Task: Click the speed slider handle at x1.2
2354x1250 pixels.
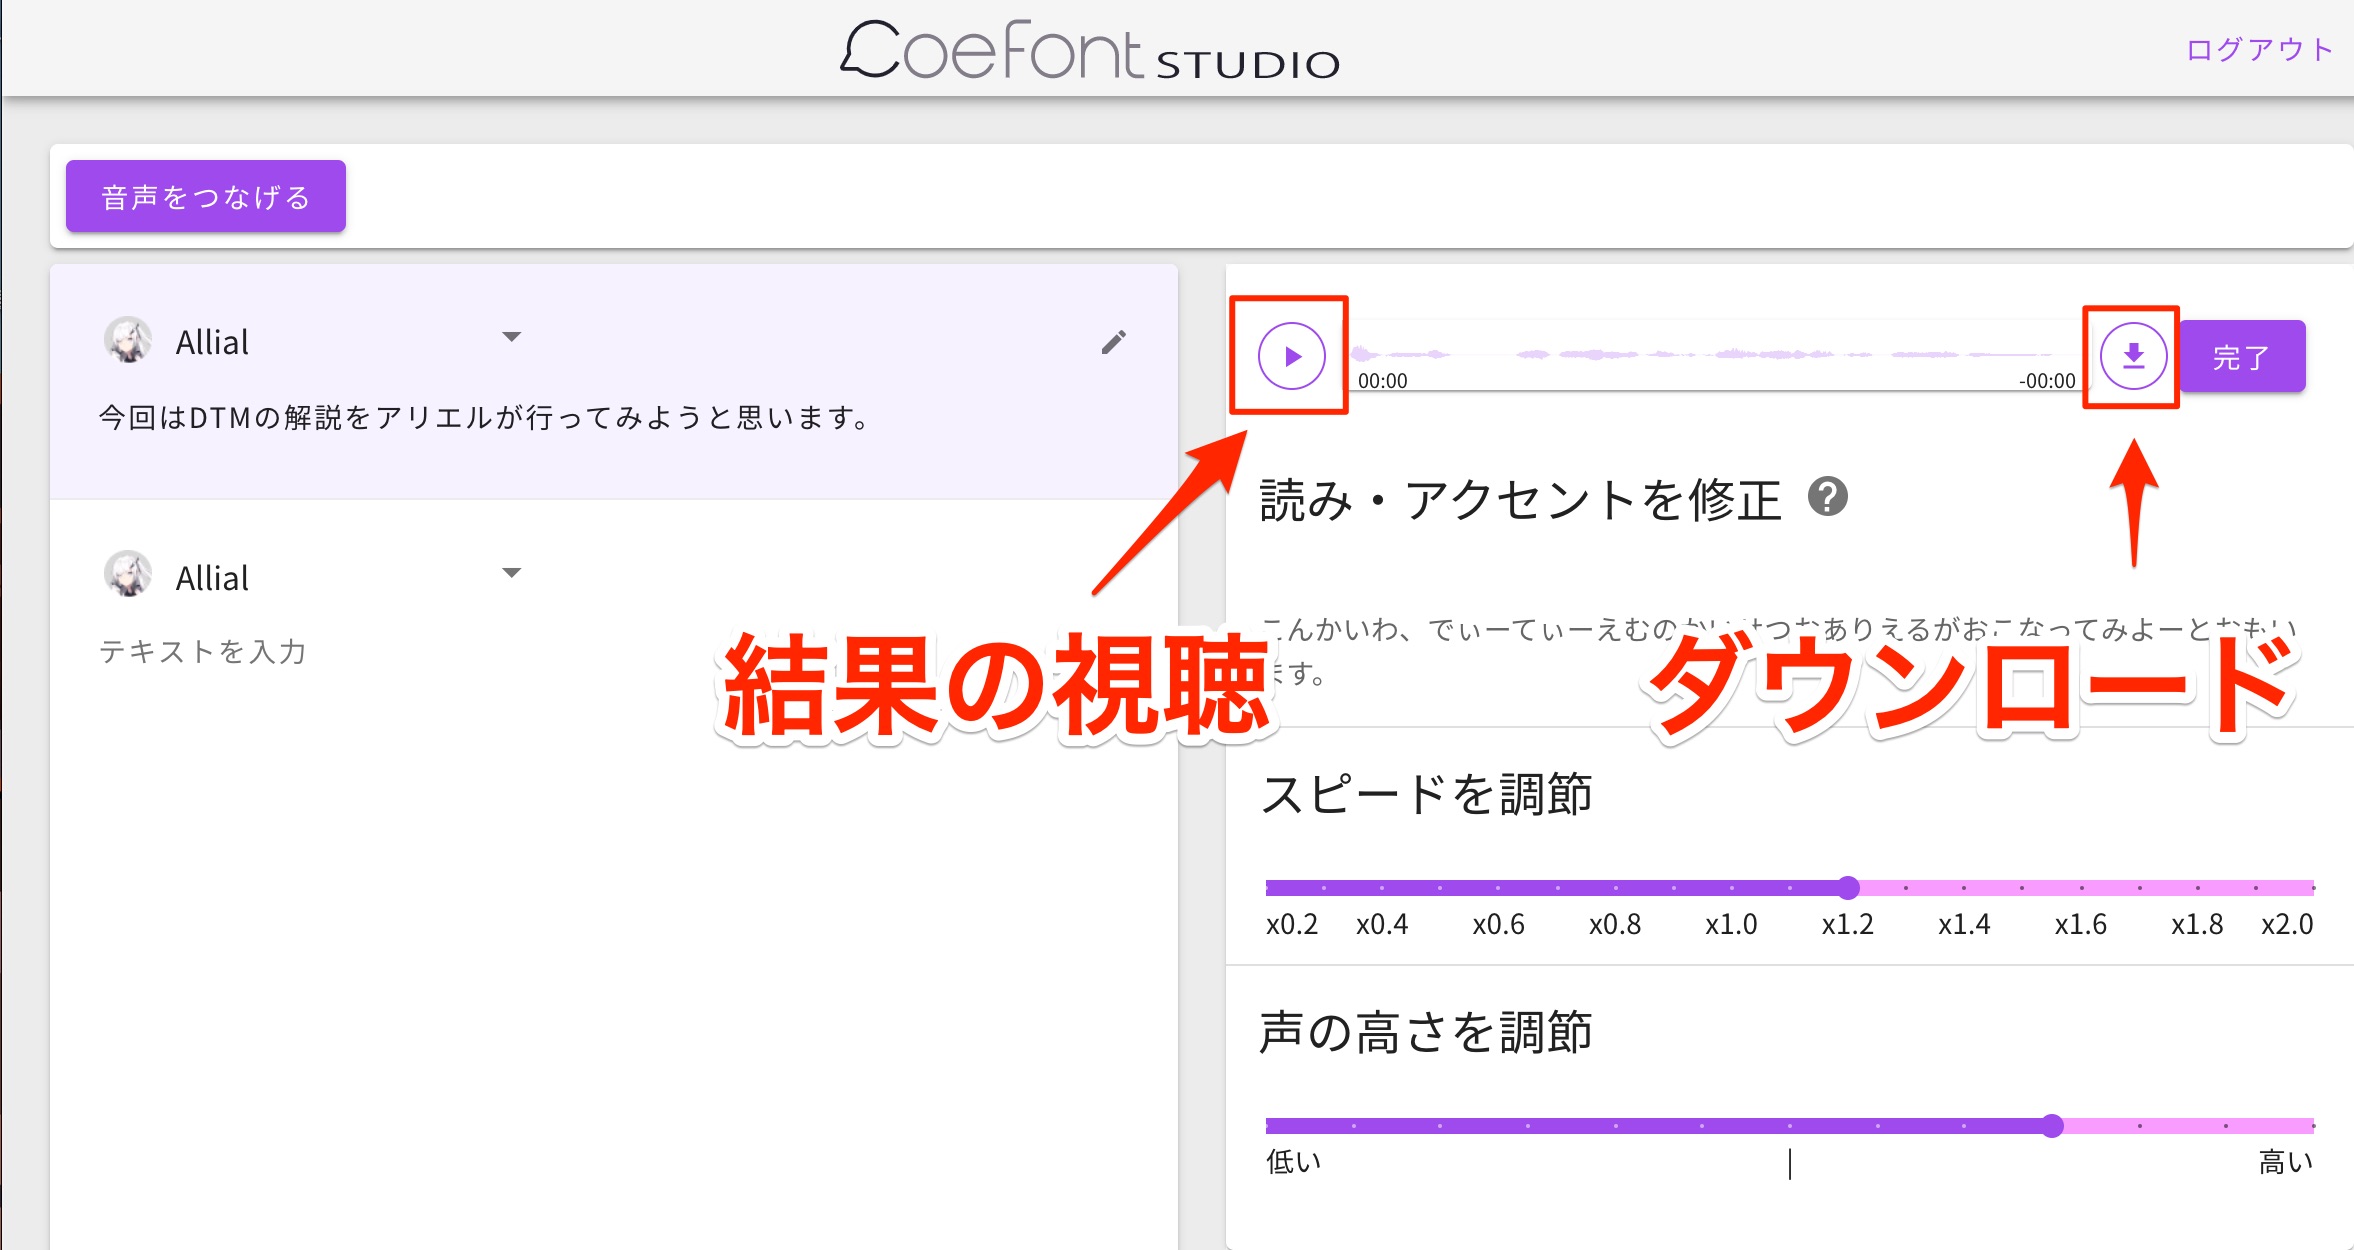Action: pos(1848,887)
